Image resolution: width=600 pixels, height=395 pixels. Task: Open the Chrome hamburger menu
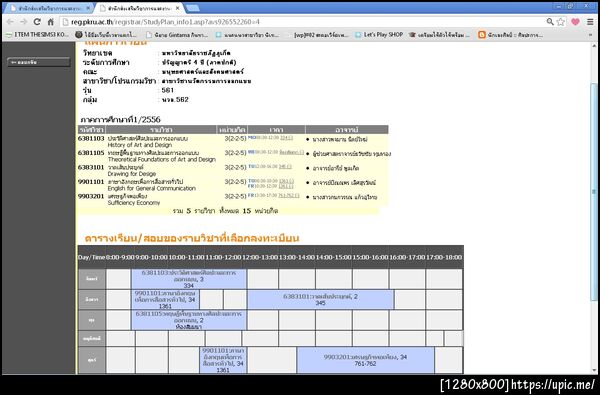pos(590,22)
